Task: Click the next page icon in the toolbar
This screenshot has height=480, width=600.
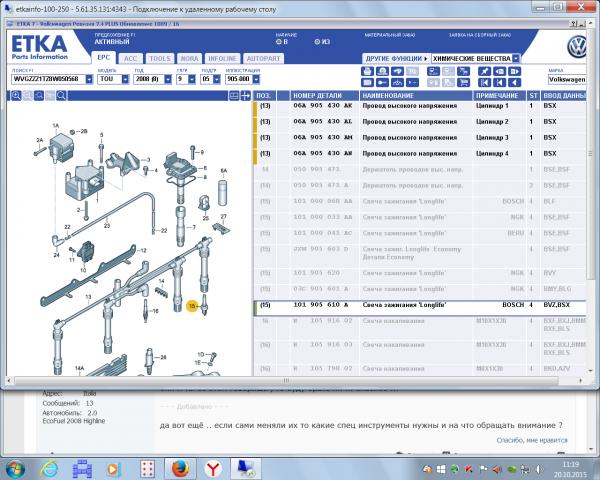Action: (x=515, y=71)
